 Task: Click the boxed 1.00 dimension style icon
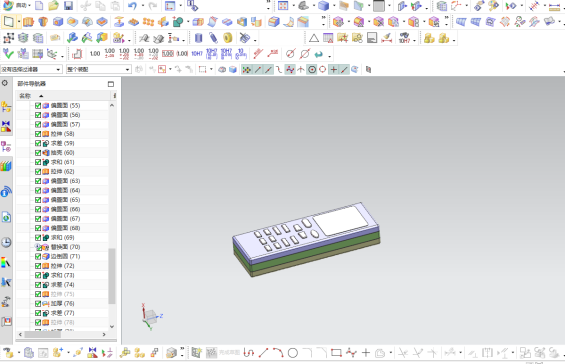[x=168, y=54]
